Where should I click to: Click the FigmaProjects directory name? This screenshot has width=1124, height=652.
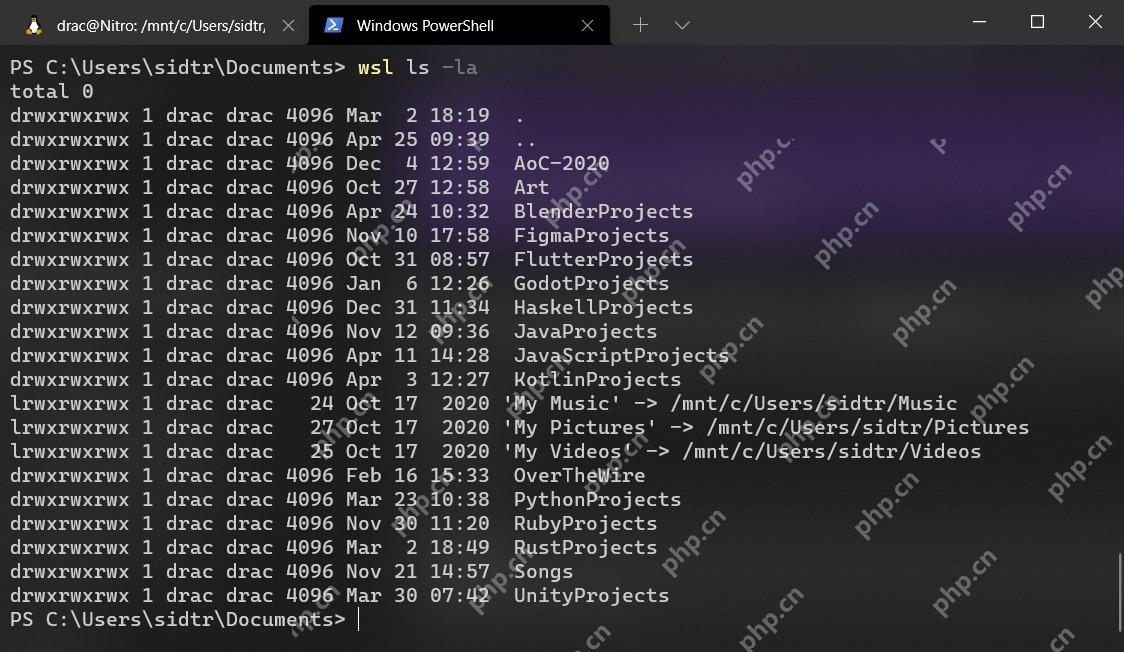(x=591, y=236)
